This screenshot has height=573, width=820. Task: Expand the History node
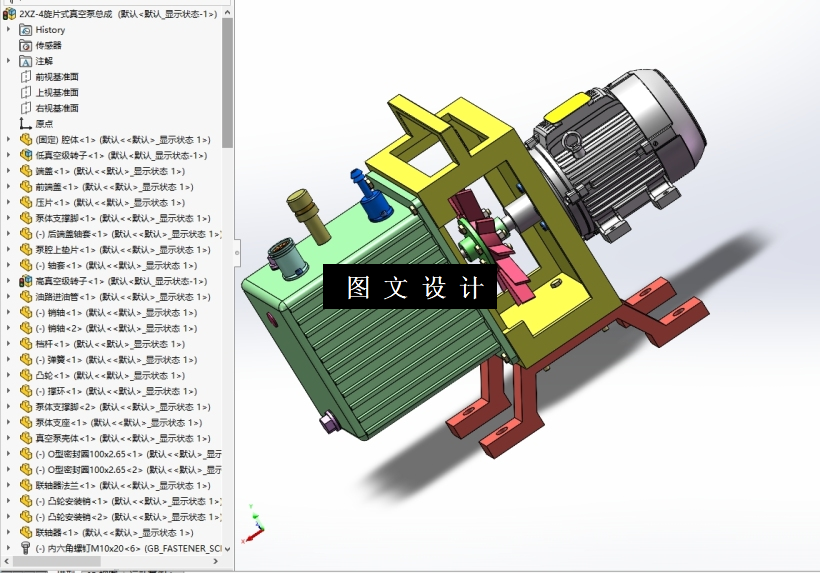click(8, 30)
